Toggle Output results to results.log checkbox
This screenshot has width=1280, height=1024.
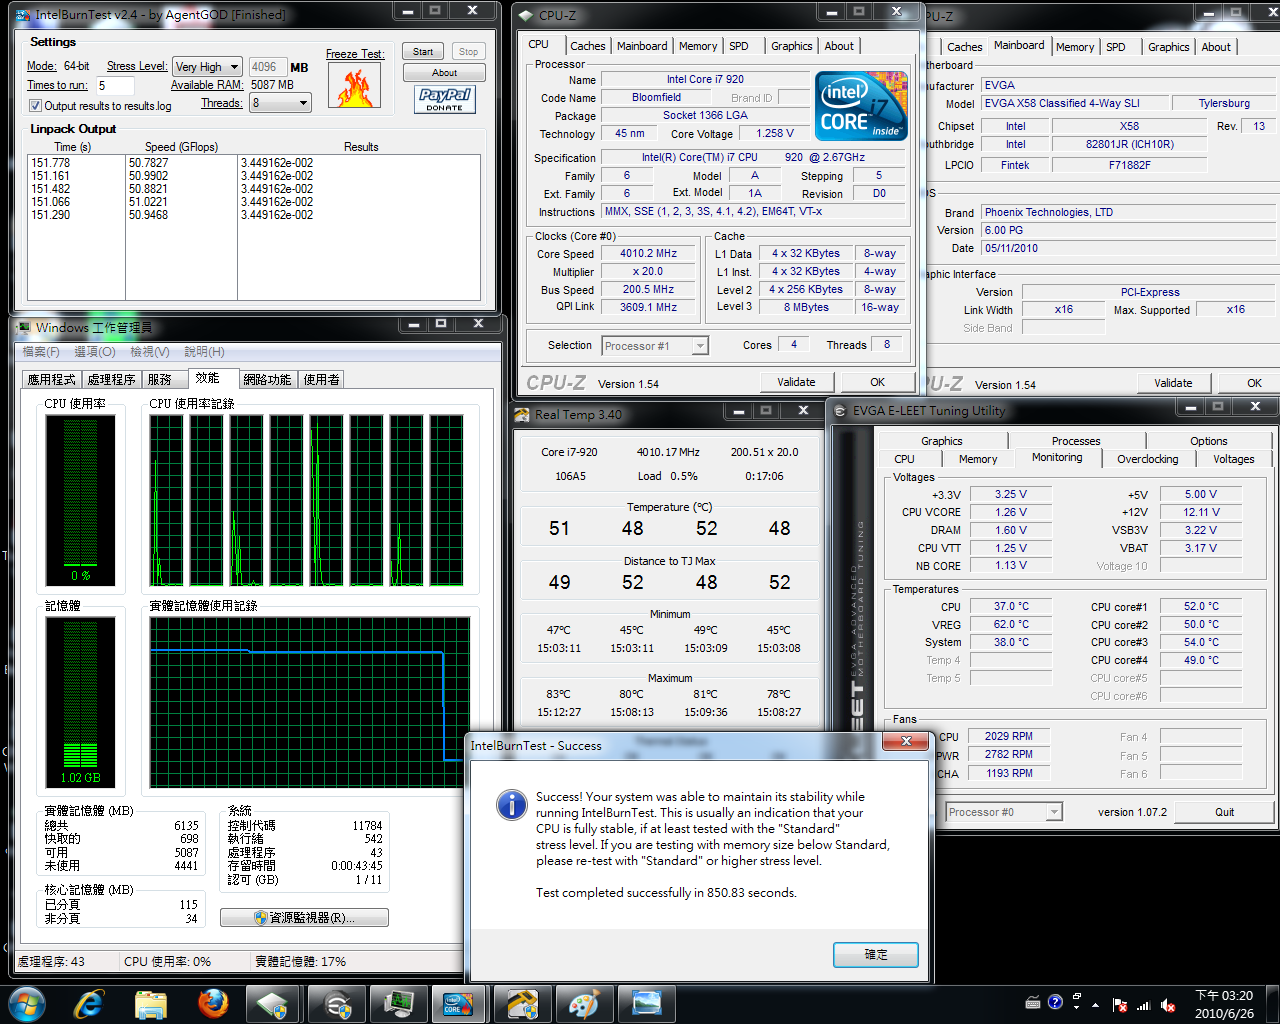35,106
